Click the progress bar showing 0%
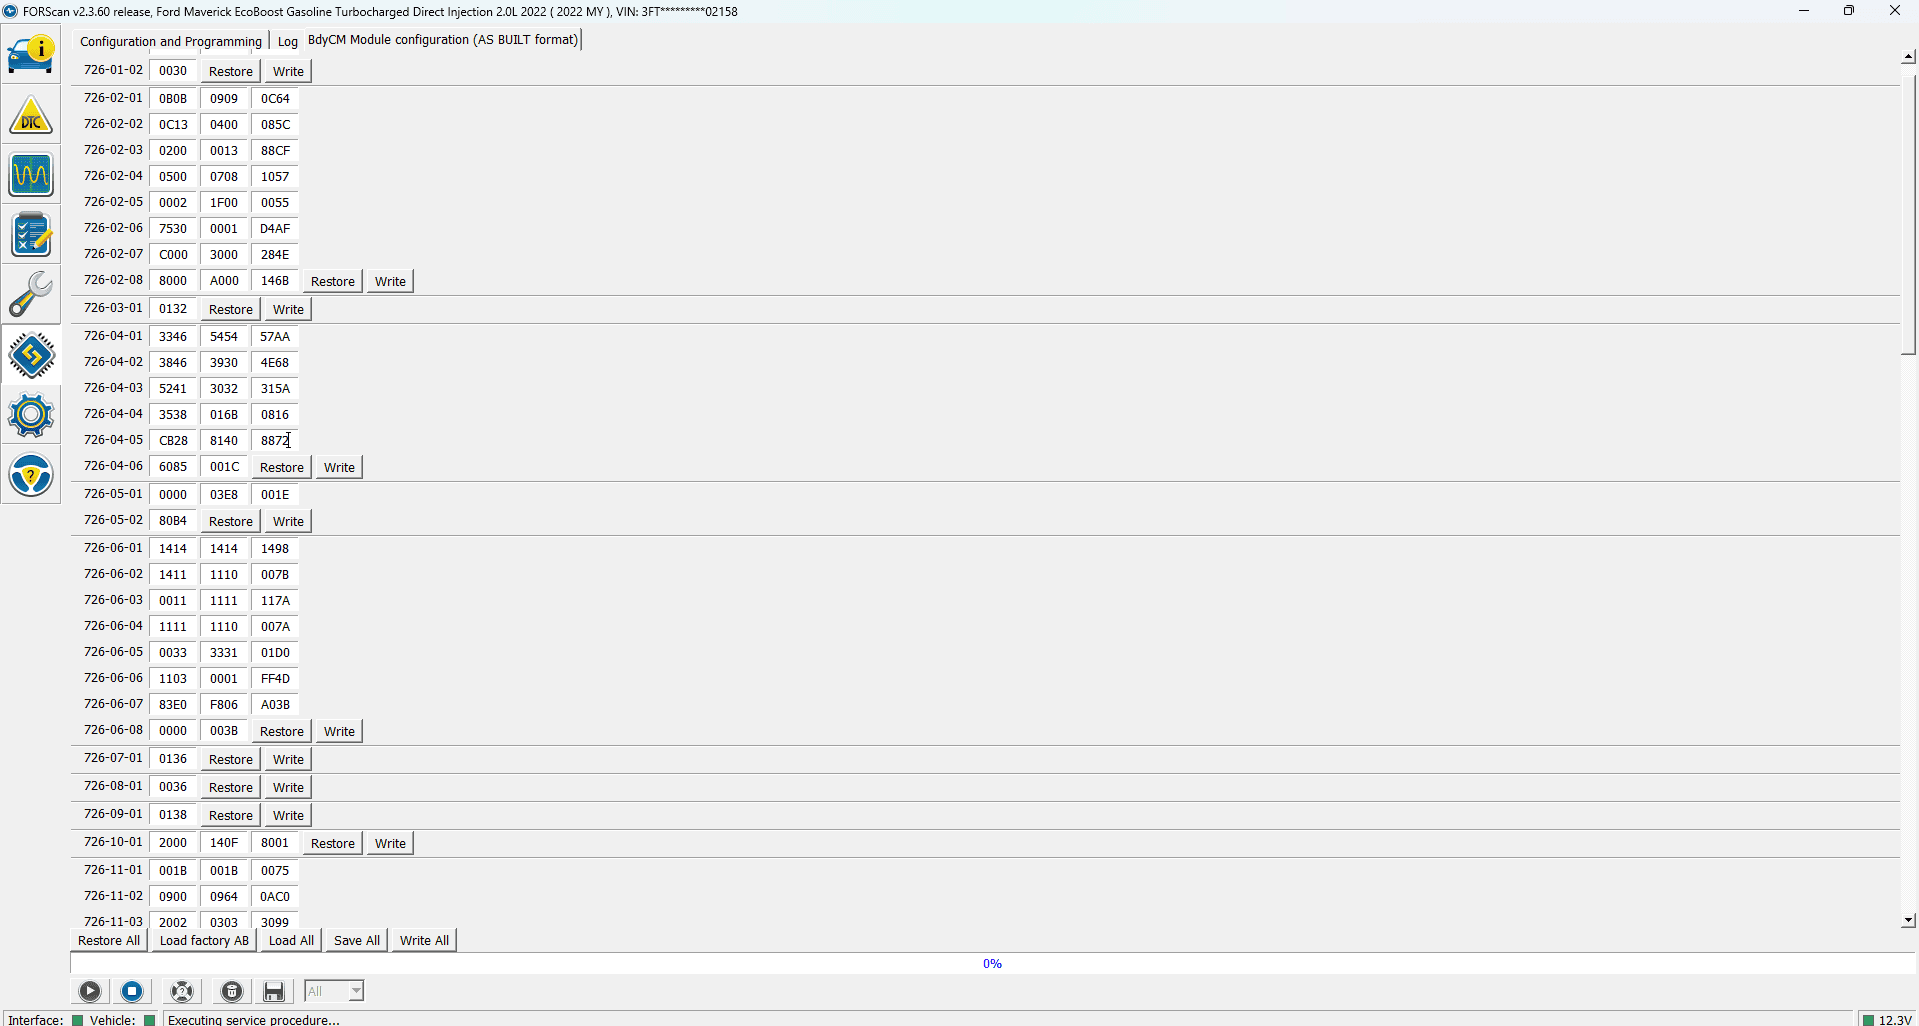The height and width of the screenshot is (1026, 1919). pos(992,963)
